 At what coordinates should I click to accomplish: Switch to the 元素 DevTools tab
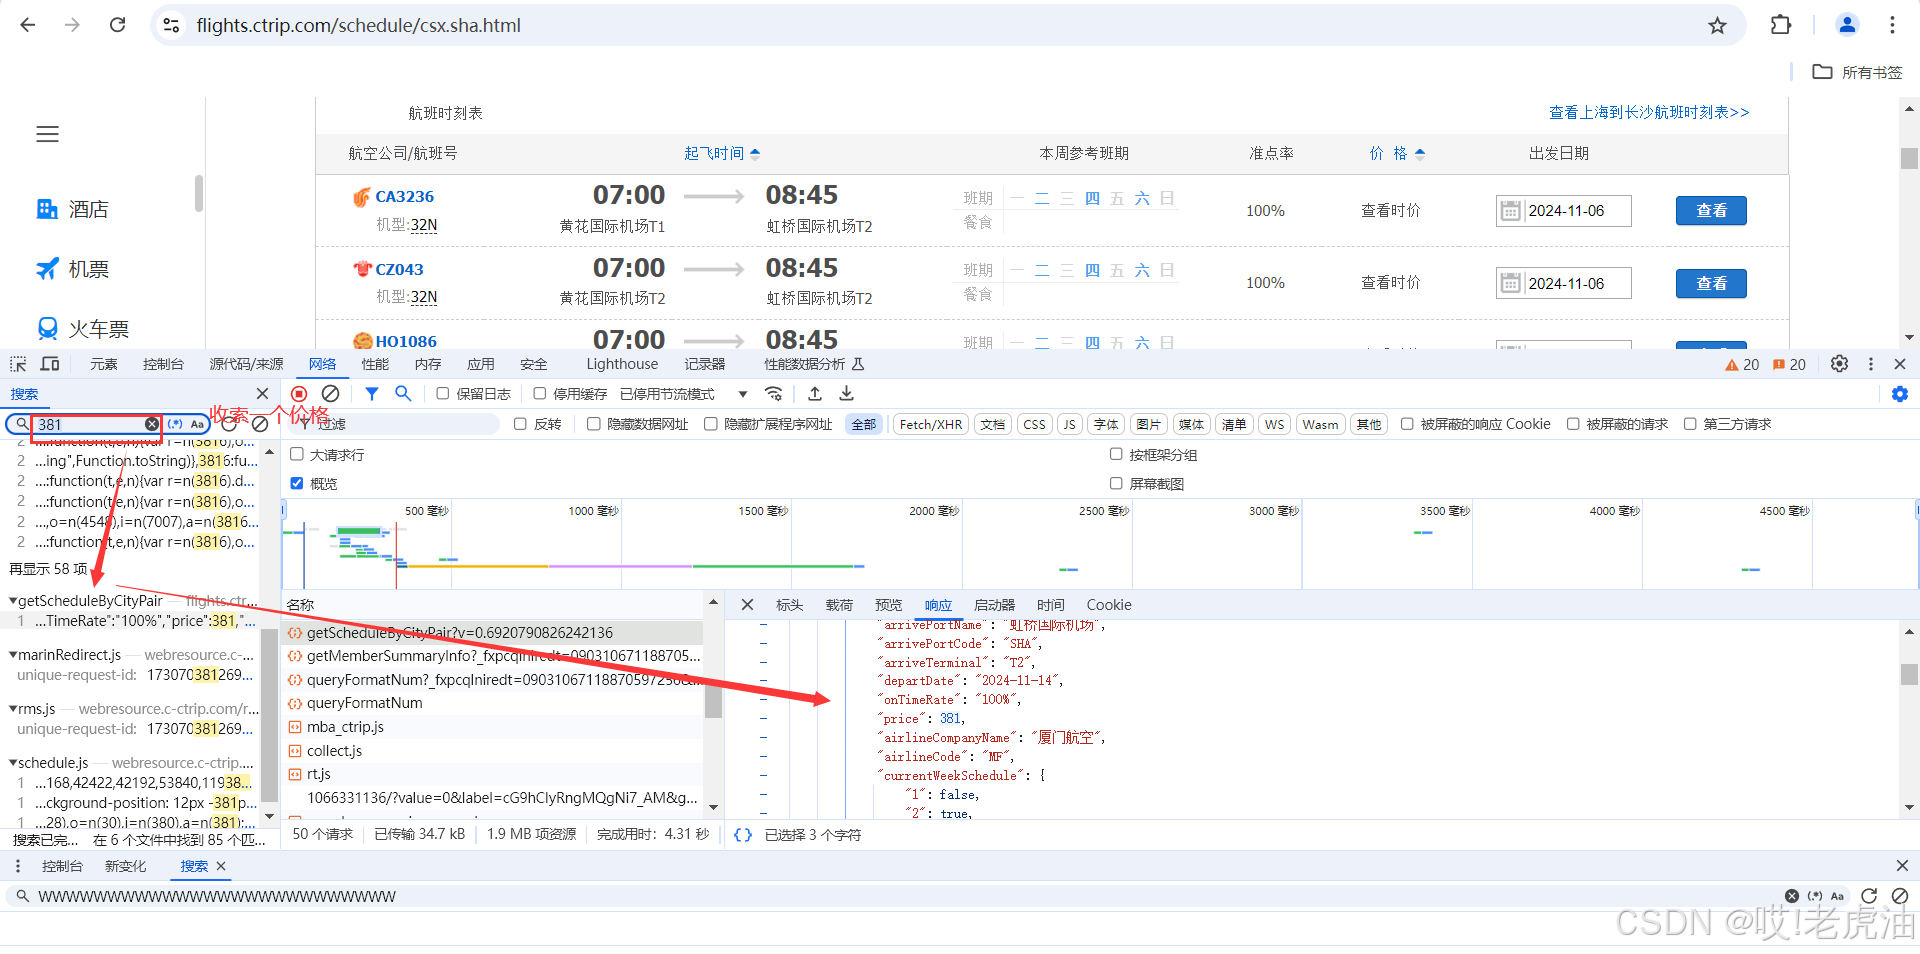[x=104, y=364]
